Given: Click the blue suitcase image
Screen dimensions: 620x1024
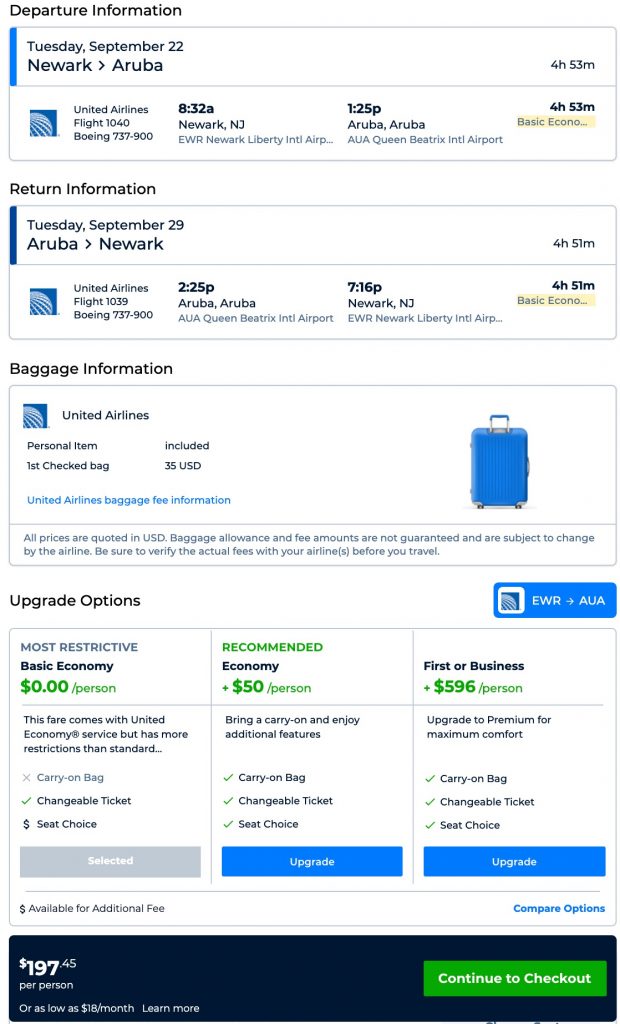Looking at the screenshot, I should click(x=499, y=462).
